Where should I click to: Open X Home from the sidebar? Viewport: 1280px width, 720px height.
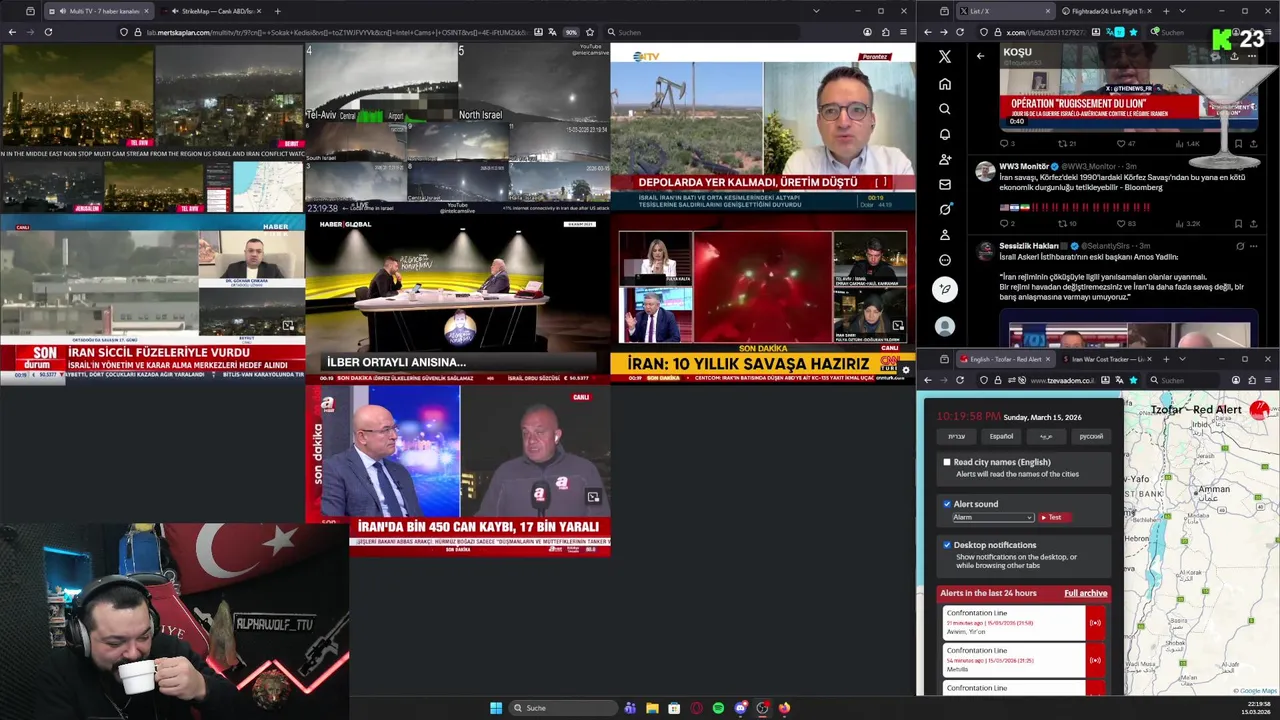point(945,84)
